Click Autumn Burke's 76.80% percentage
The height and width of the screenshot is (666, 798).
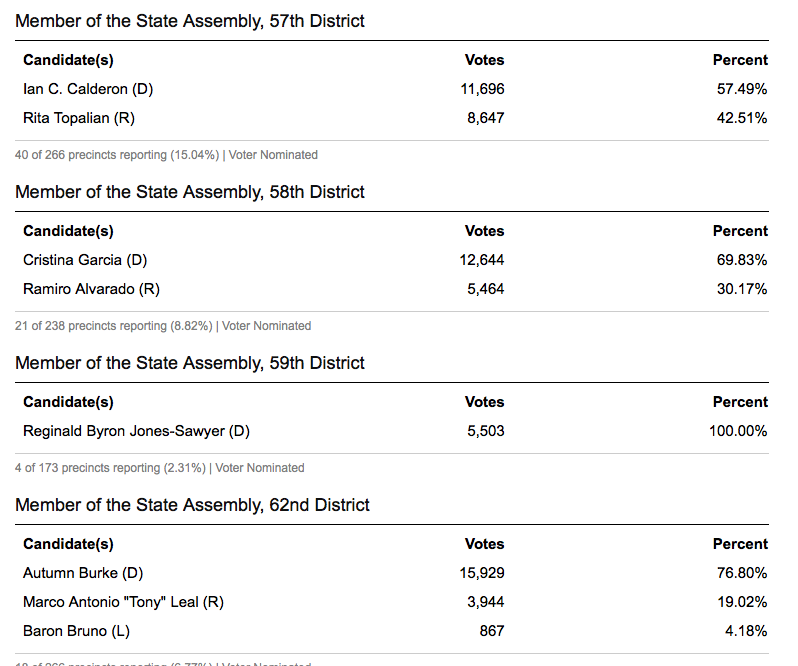click(742, 573)
